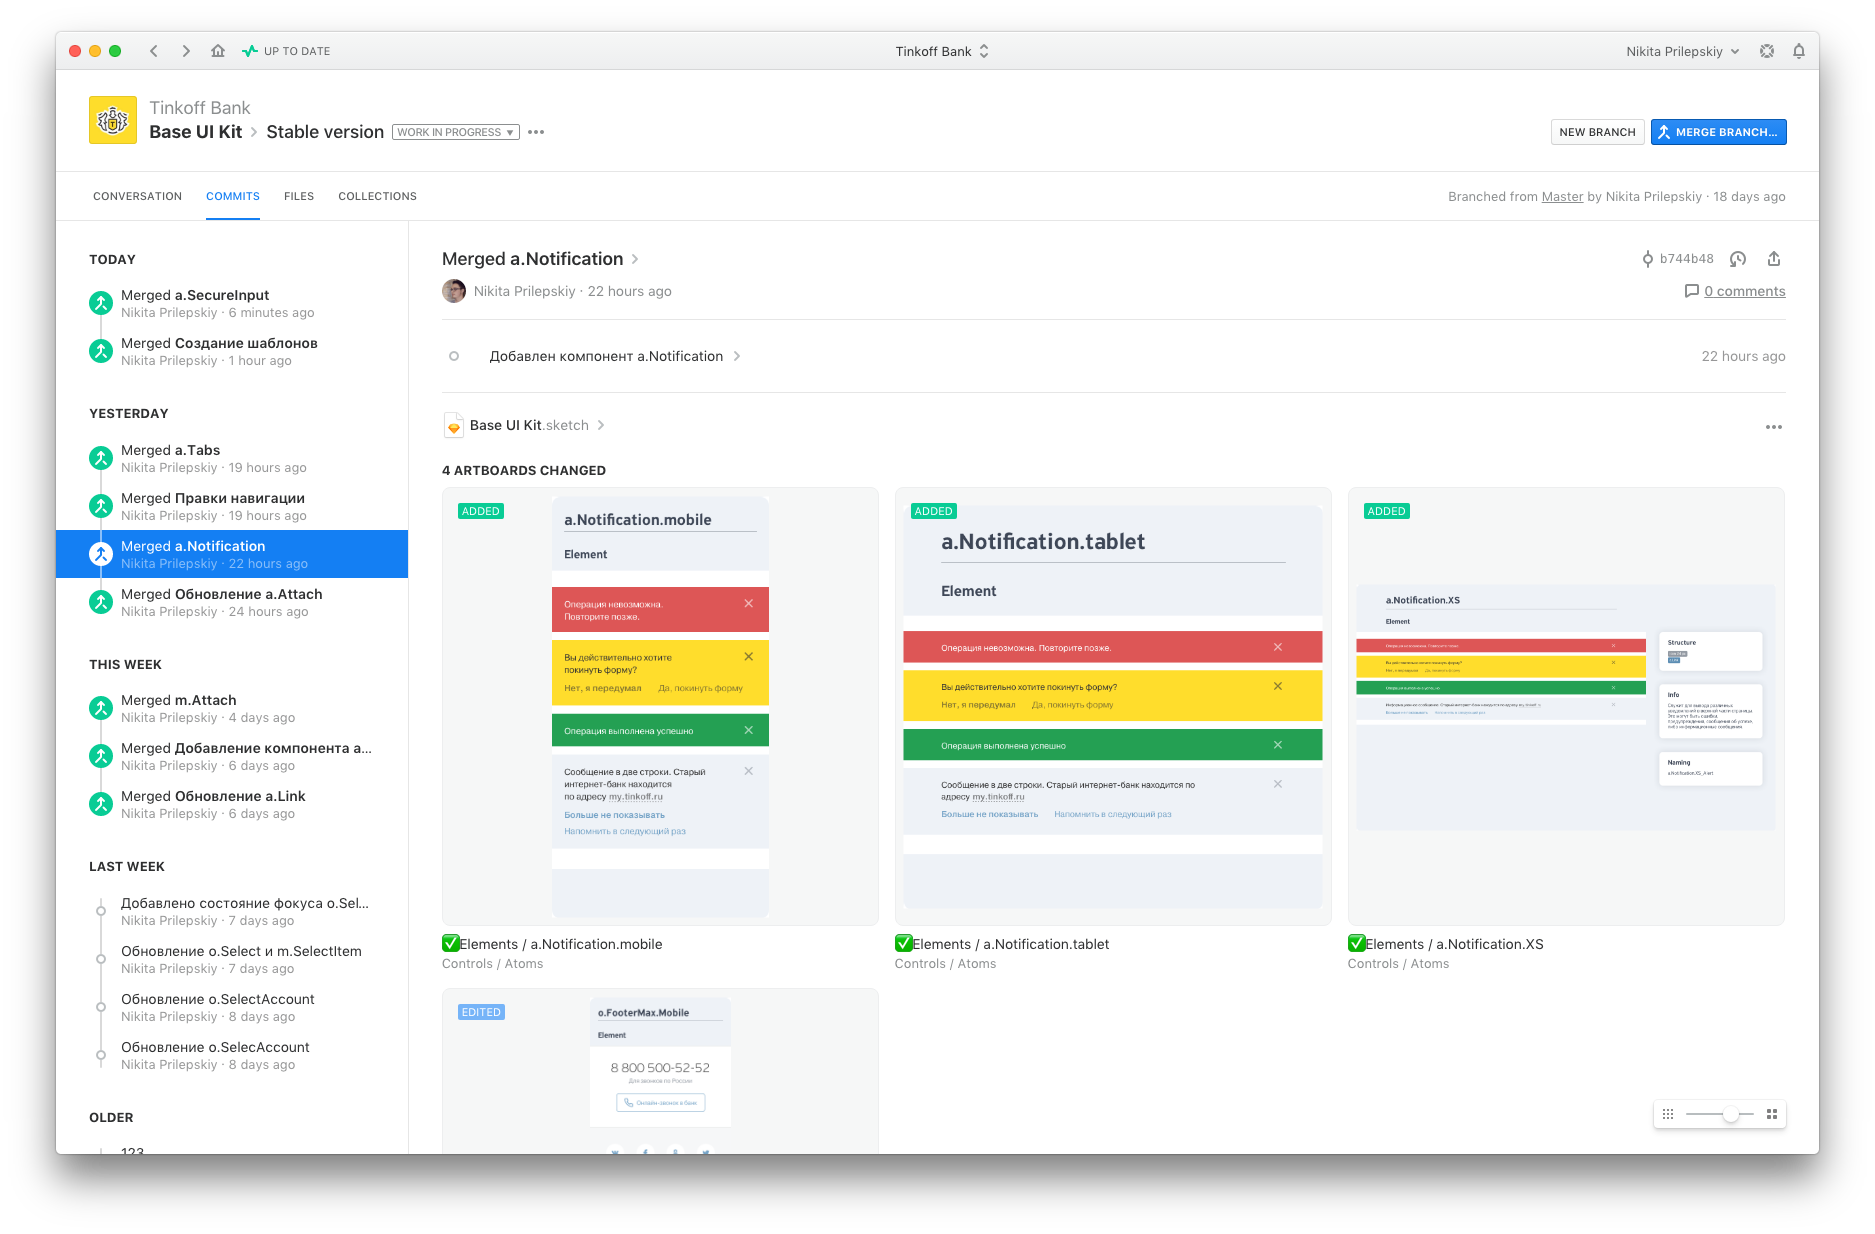Viewport: 1875px width, 1234px height.
Task: Select commit Обновление o.SelectAccount
Action: [232, 1007]
